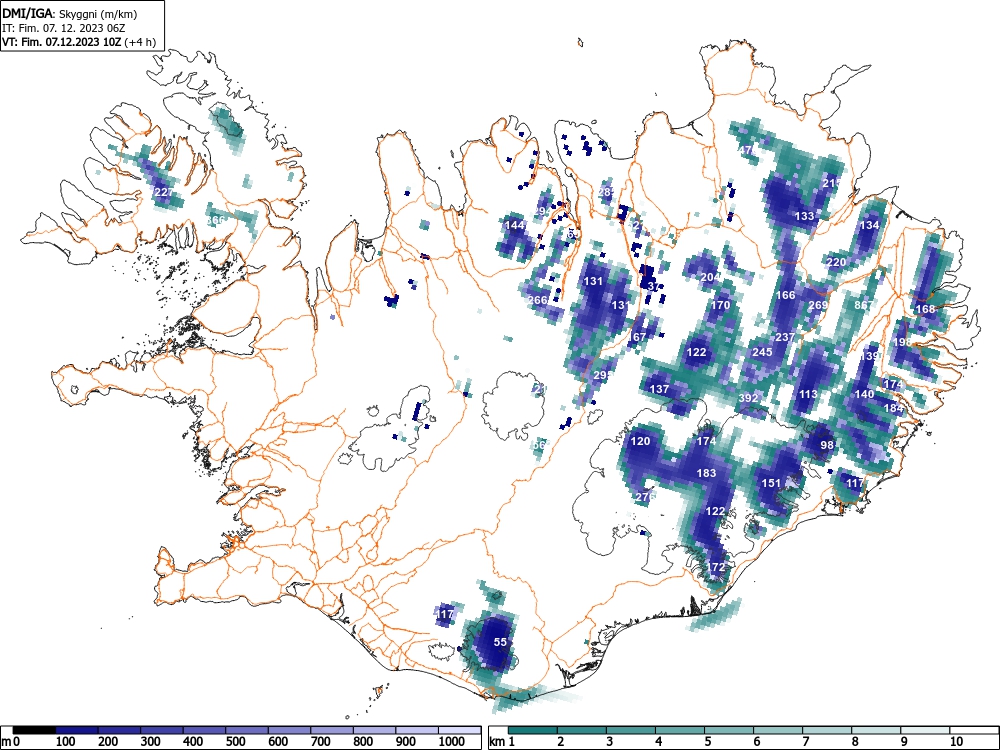Screen dimensions: 1000x750
Task: Click the visibility value '131' on the map
Action: click(x=593, y=281)
